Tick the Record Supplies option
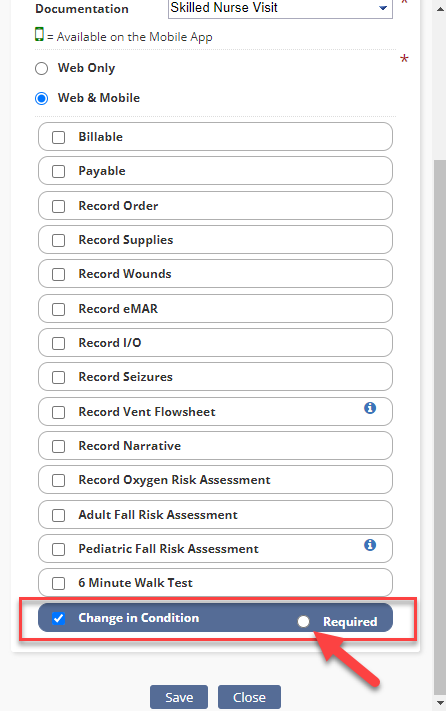446x711 pixels. click(58, 240)
